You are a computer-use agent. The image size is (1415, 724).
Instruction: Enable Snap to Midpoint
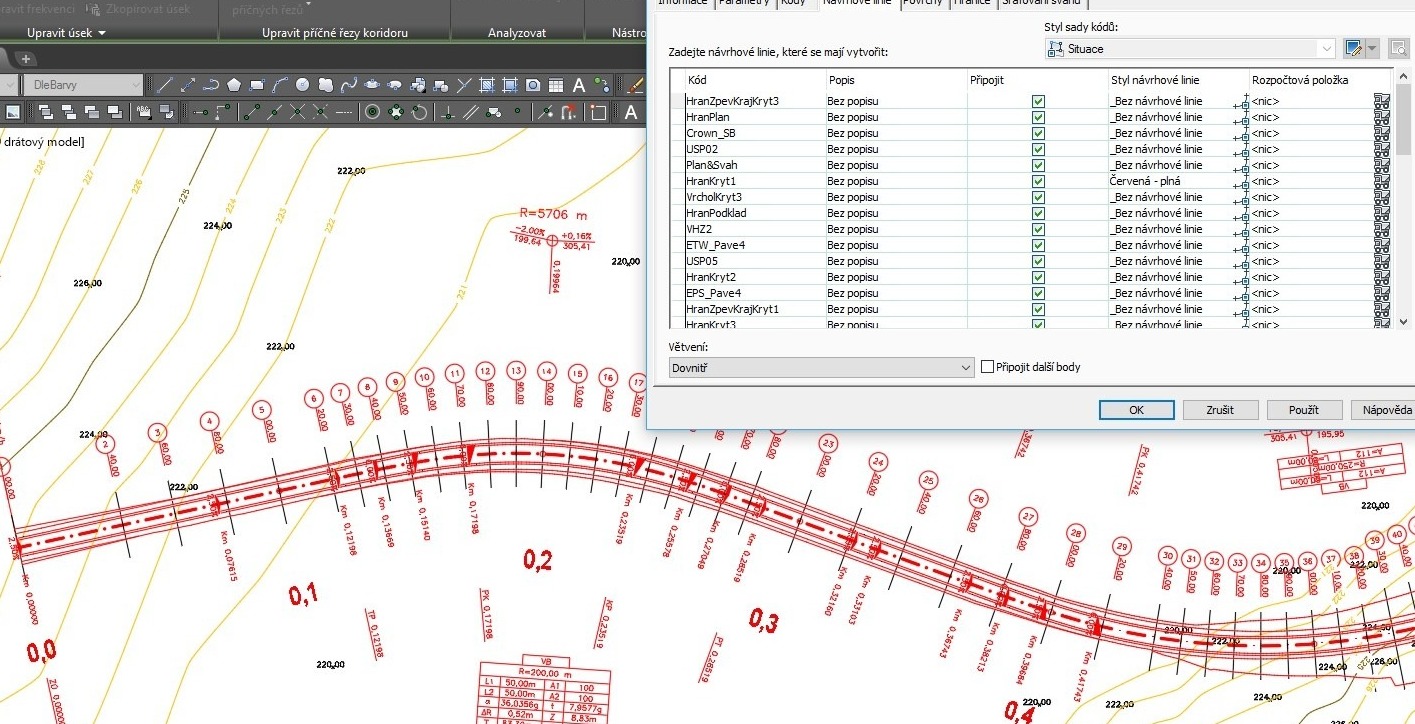point(274,113)
